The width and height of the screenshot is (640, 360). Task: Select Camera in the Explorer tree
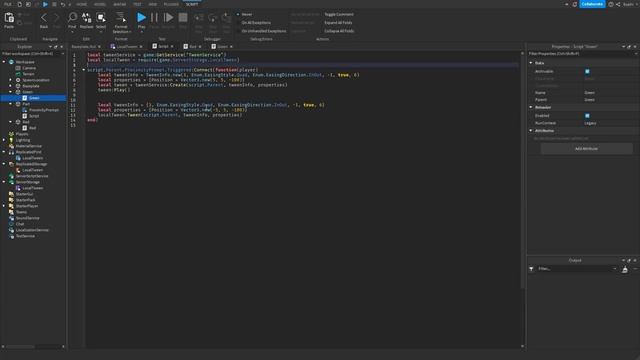(x=29, y=68)
